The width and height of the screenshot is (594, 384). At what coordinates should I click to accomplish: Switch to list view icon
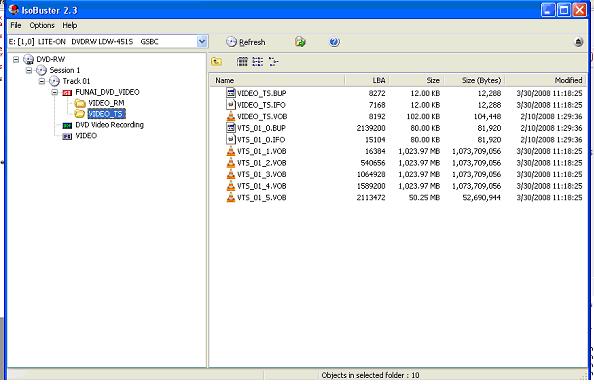[258, 61]
